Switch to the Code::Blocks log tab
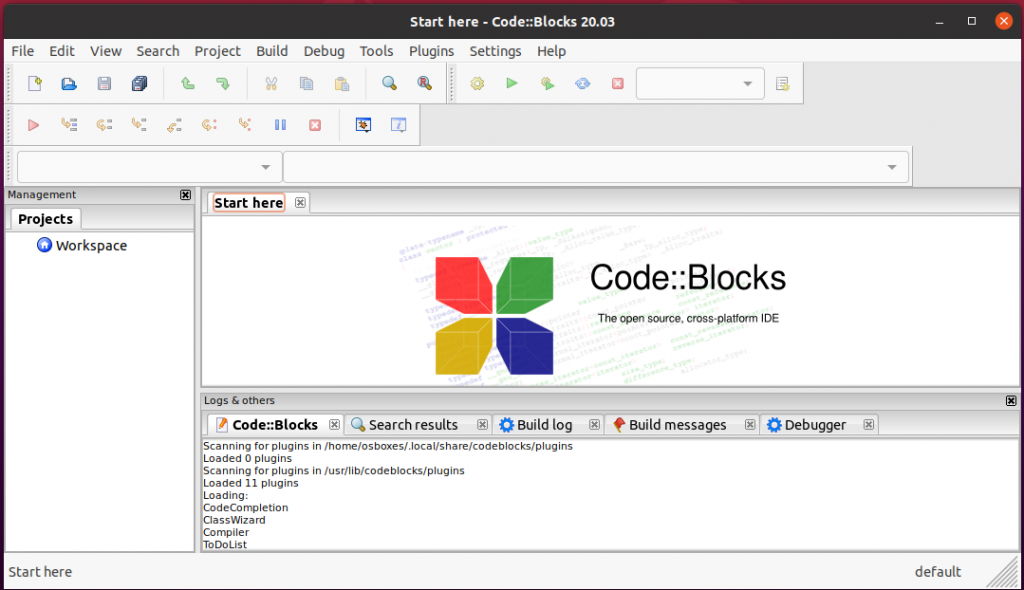 point(275,425)
